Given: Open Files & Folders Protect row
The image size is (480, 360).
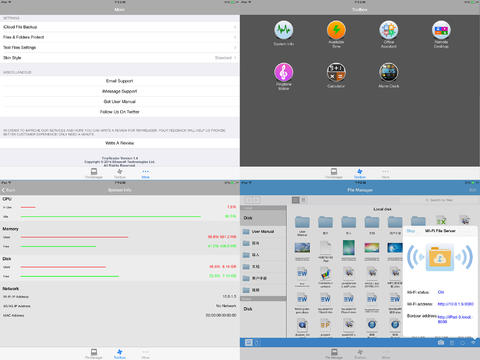Looking at the screenshot, I should [x=120, y=37].
